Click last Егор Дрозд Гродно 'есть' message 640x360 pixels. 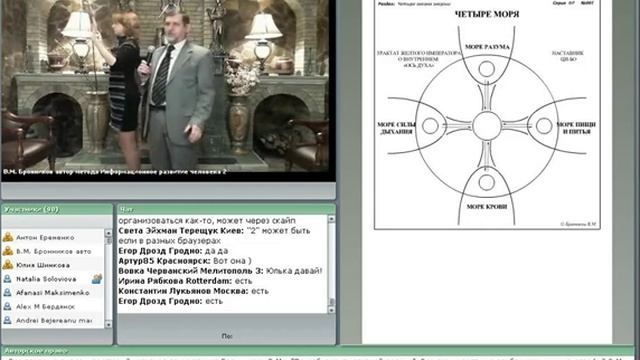pos(171,301)
